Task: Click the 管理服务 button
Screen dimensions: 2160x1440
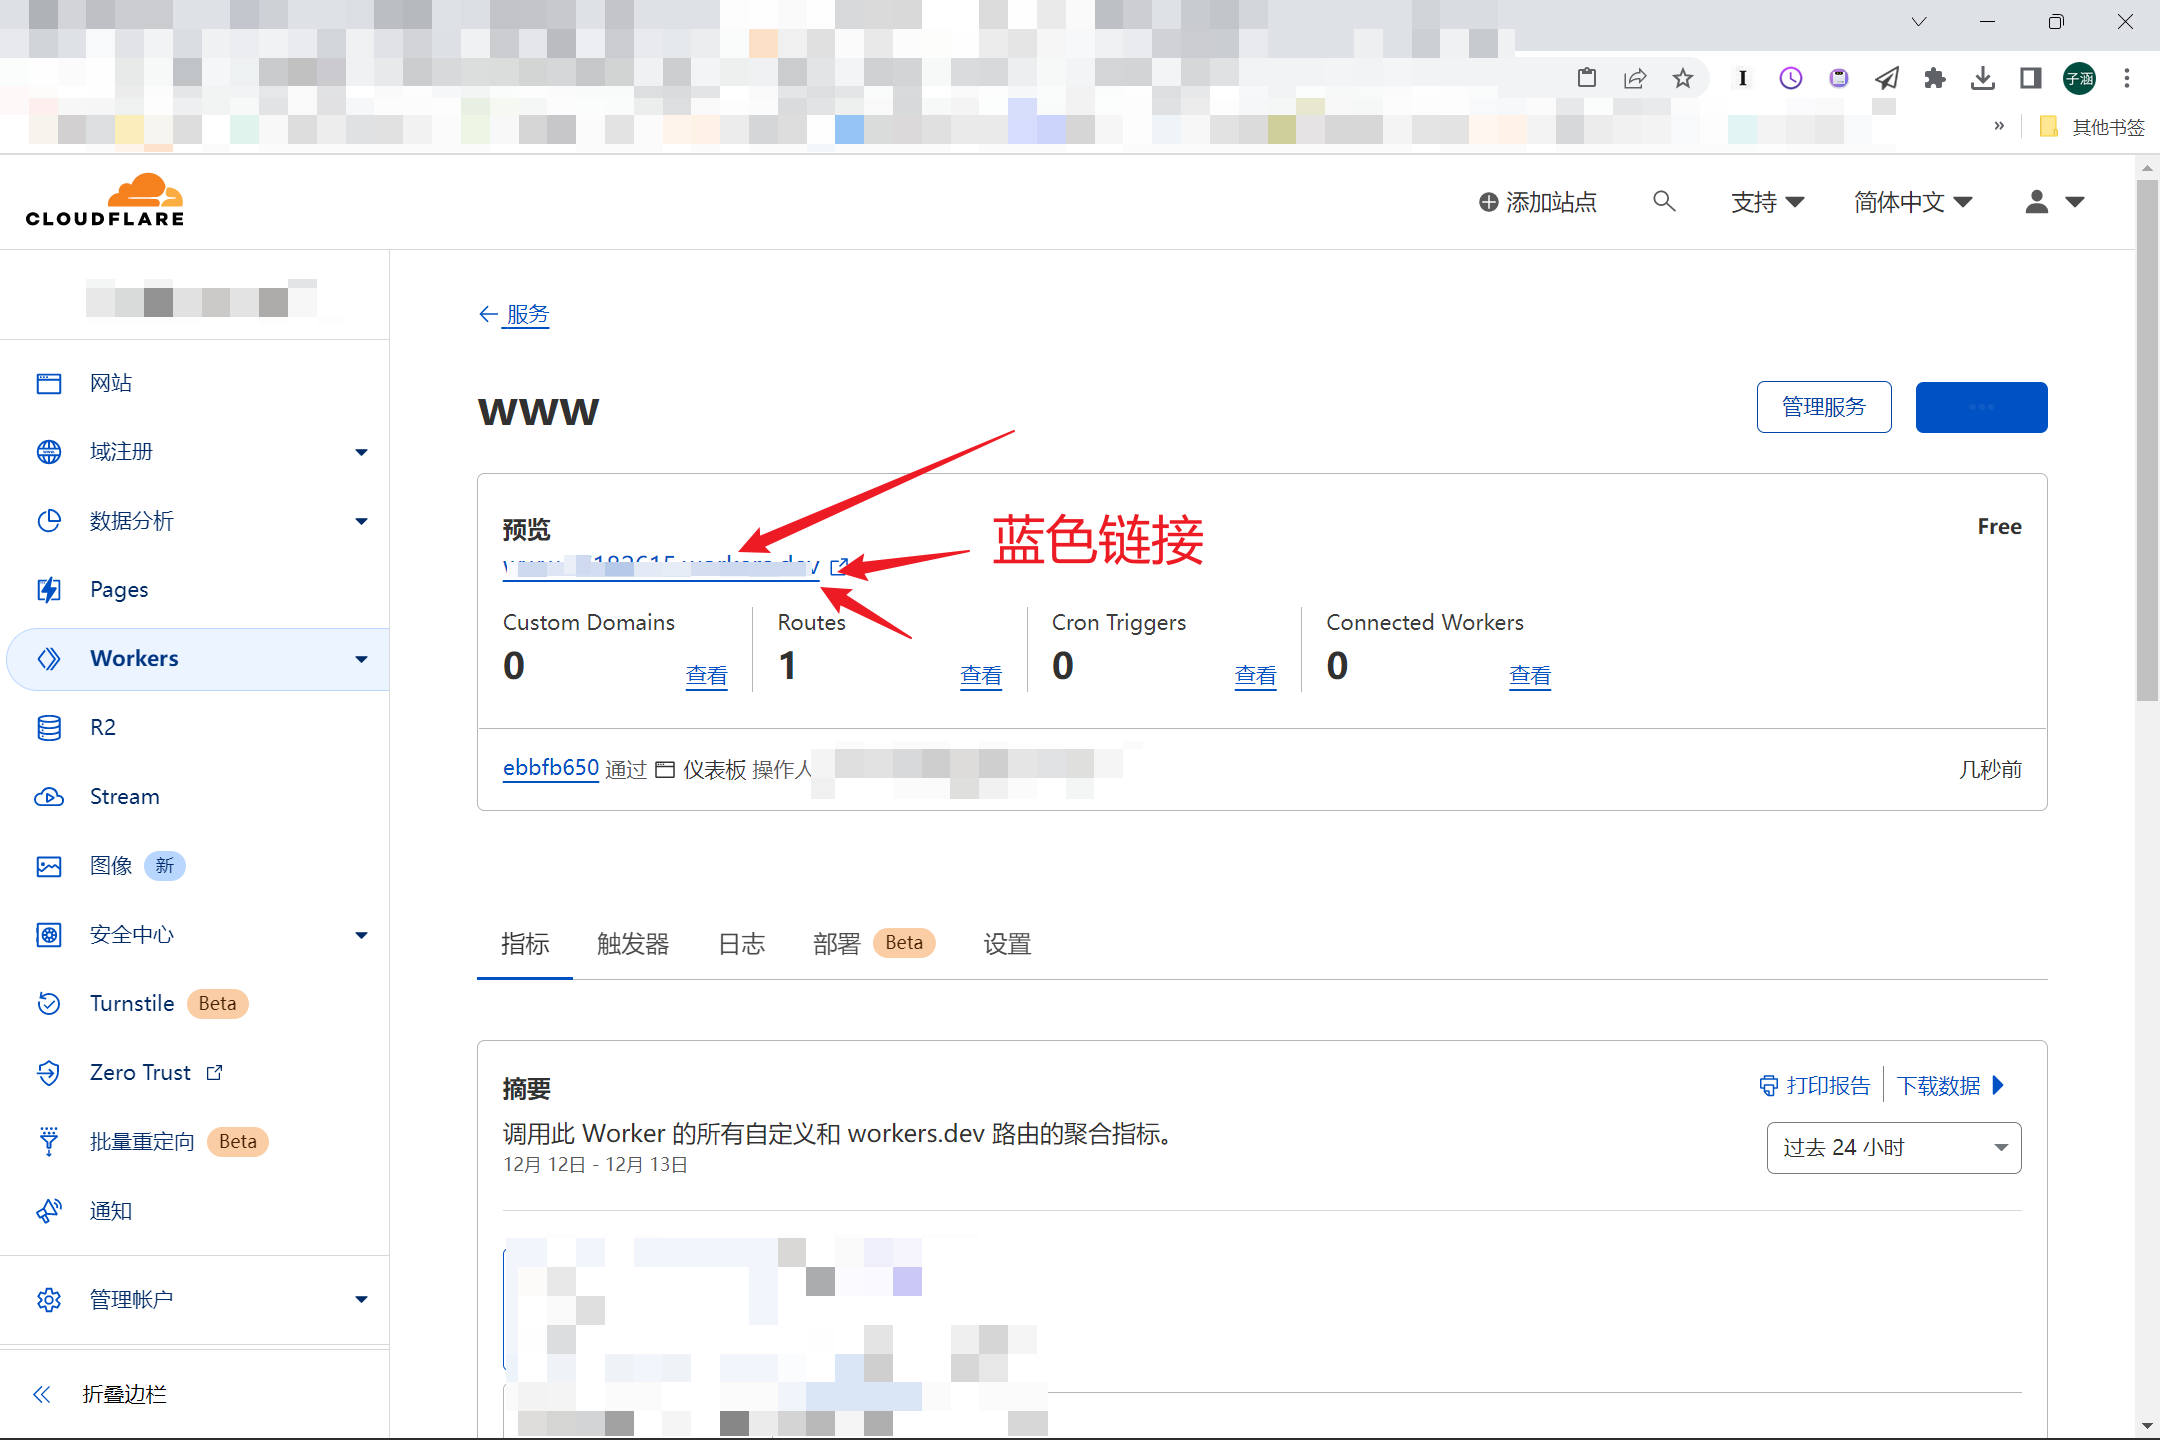Action: (x=1824, y=407)
